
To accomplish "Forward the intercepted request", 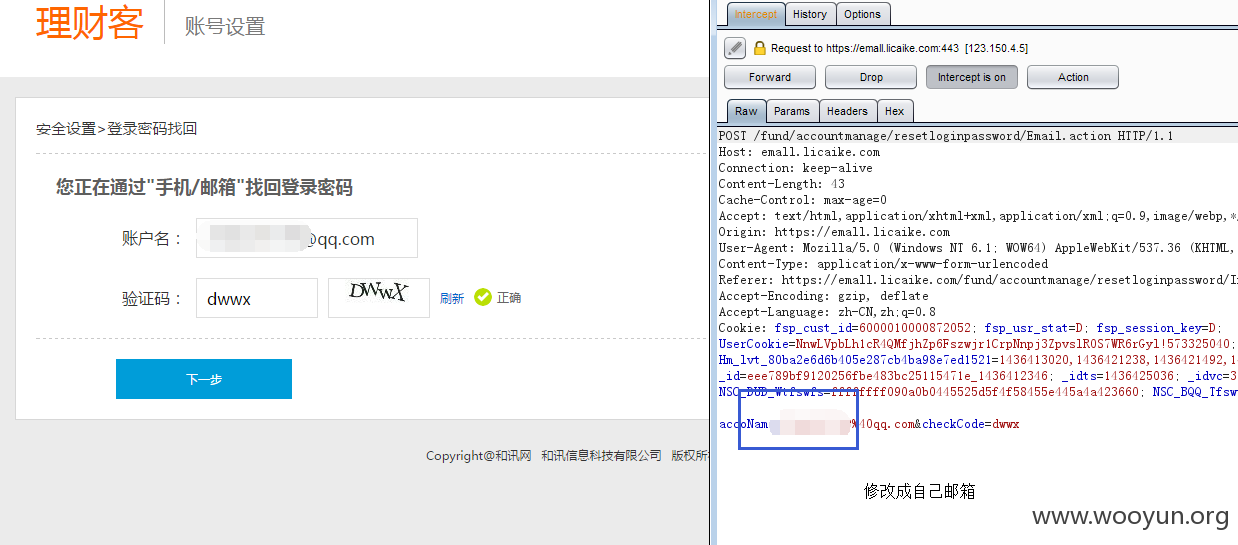I will [770, 77].
